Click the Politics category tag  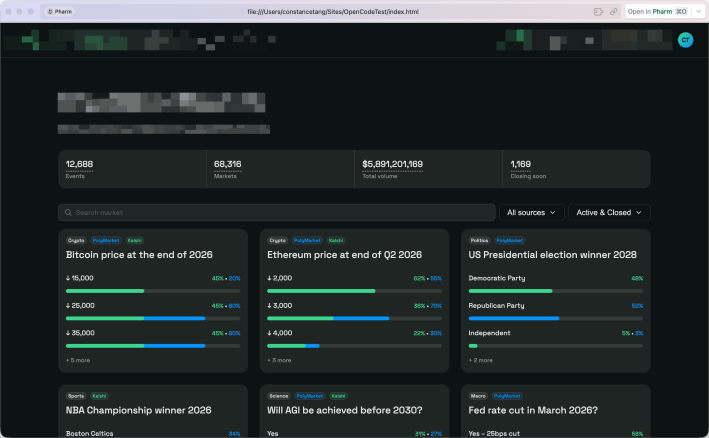tap(479, 241)
